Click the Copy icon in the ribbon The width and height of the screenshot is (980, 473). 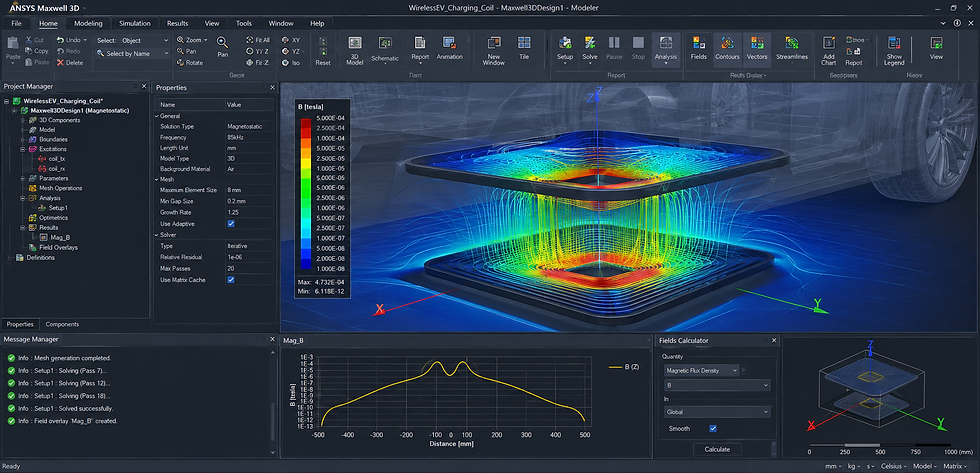coord(29,51)
